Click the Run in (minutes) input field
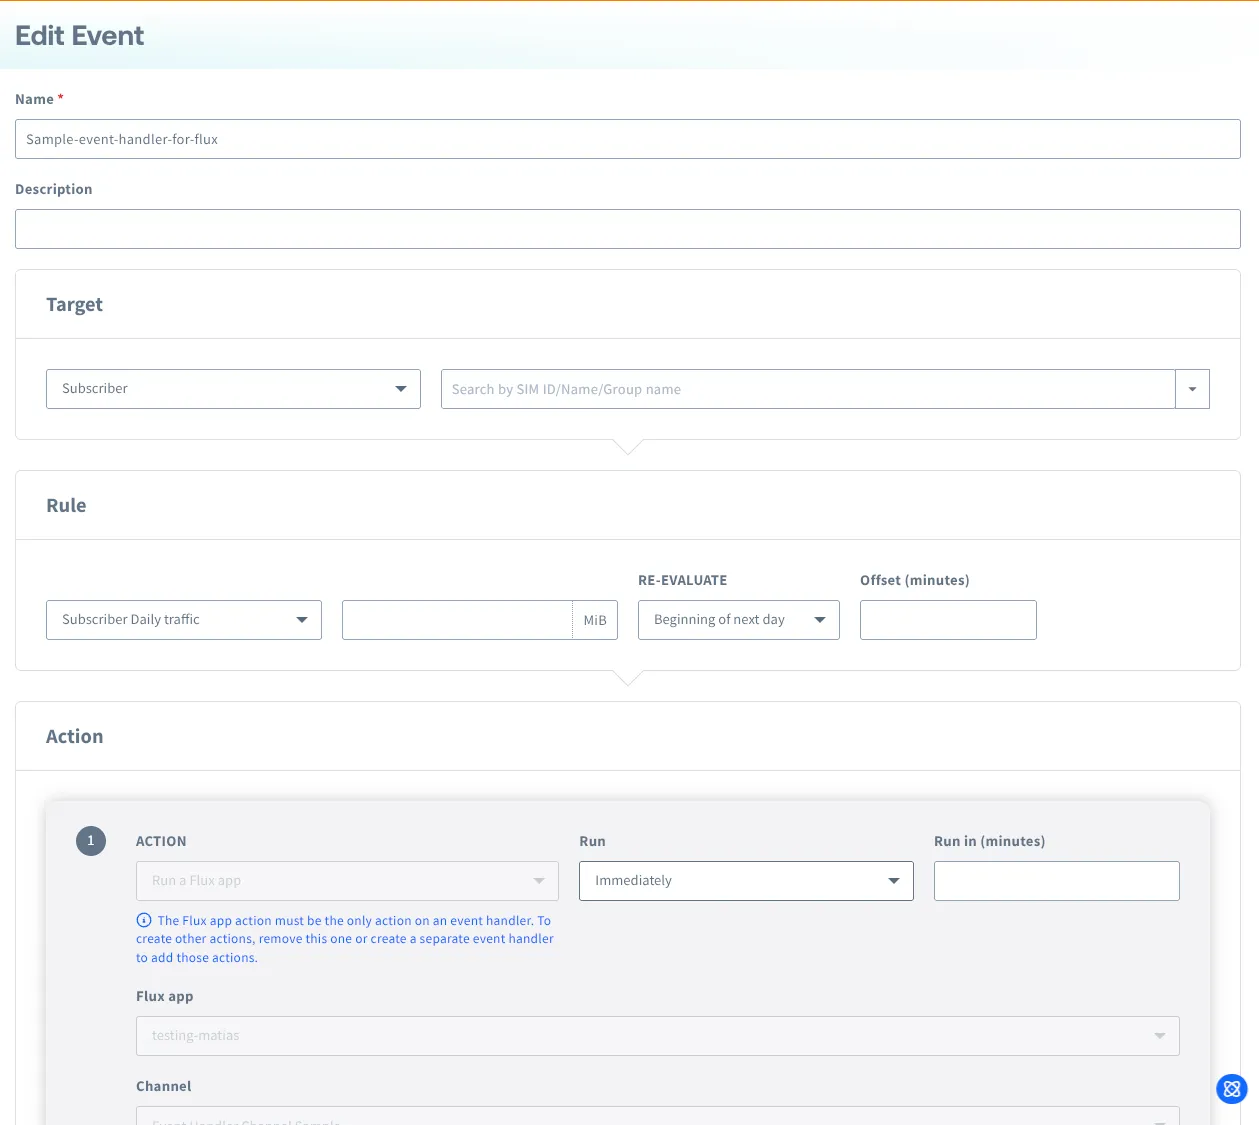 pos(1057,881)
